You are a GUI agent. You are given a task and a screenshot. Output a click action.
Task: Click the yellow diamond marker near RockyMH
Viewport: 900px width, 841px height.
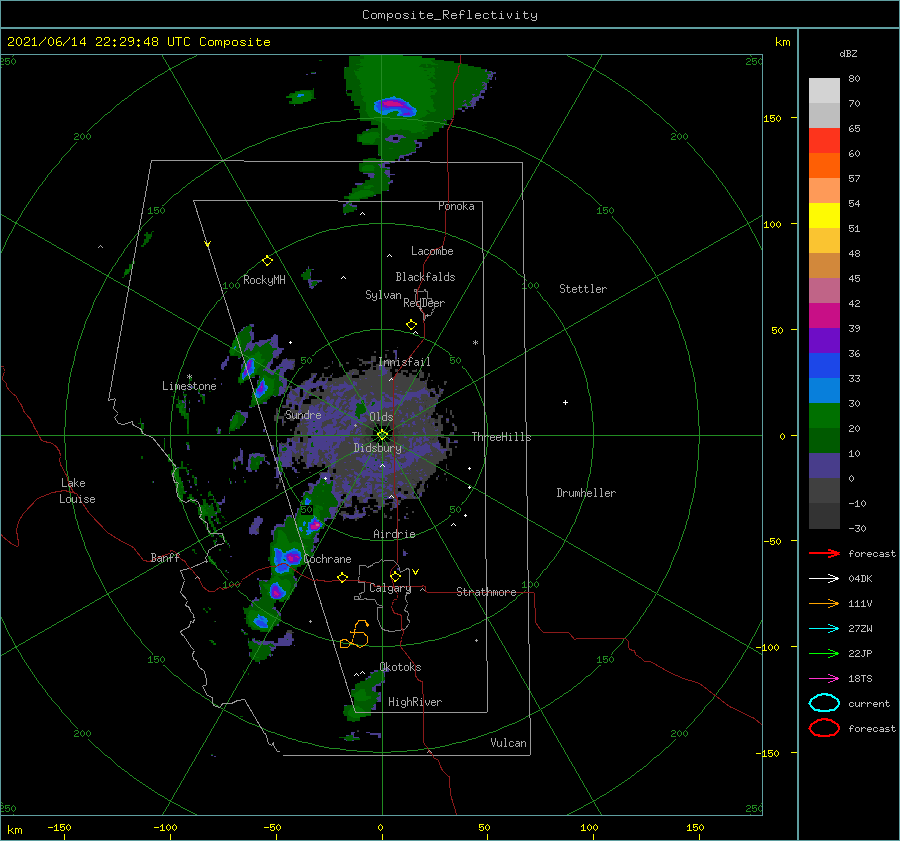point(267,261)
